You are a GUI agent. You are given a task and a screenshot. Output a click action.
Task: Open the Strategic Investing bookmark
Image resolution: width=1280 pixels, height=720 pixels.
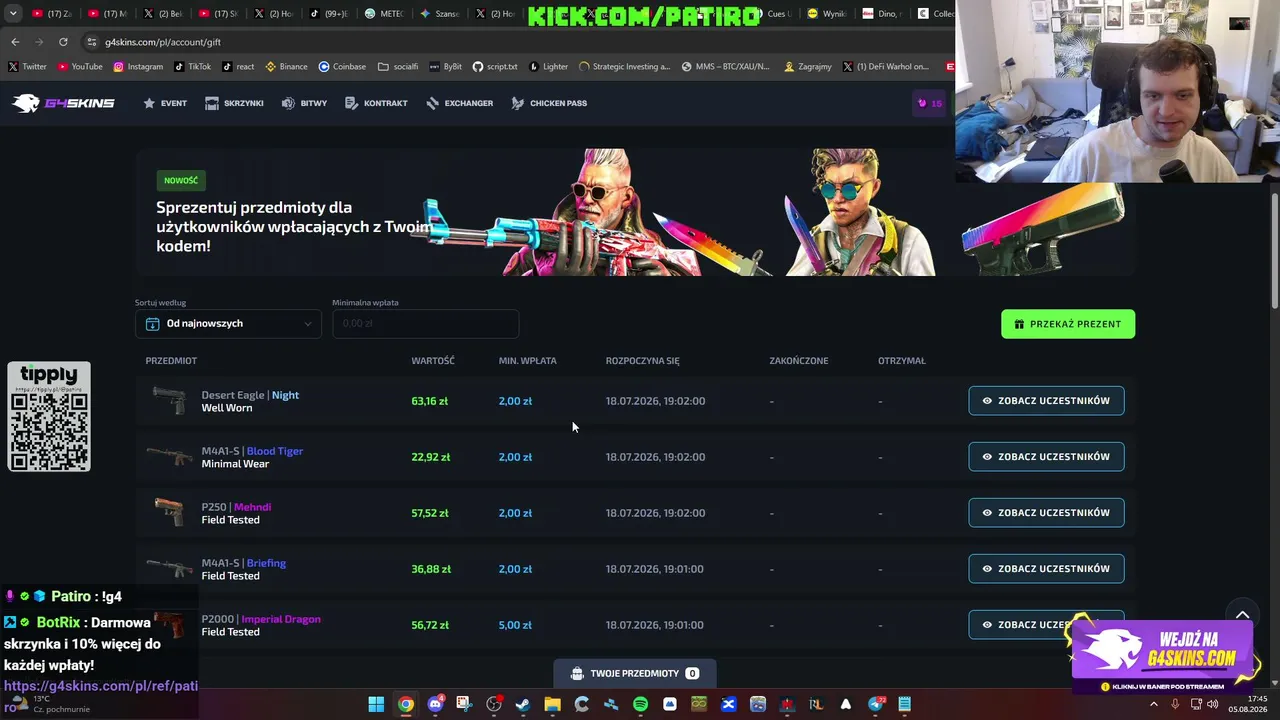pos(624,67)
